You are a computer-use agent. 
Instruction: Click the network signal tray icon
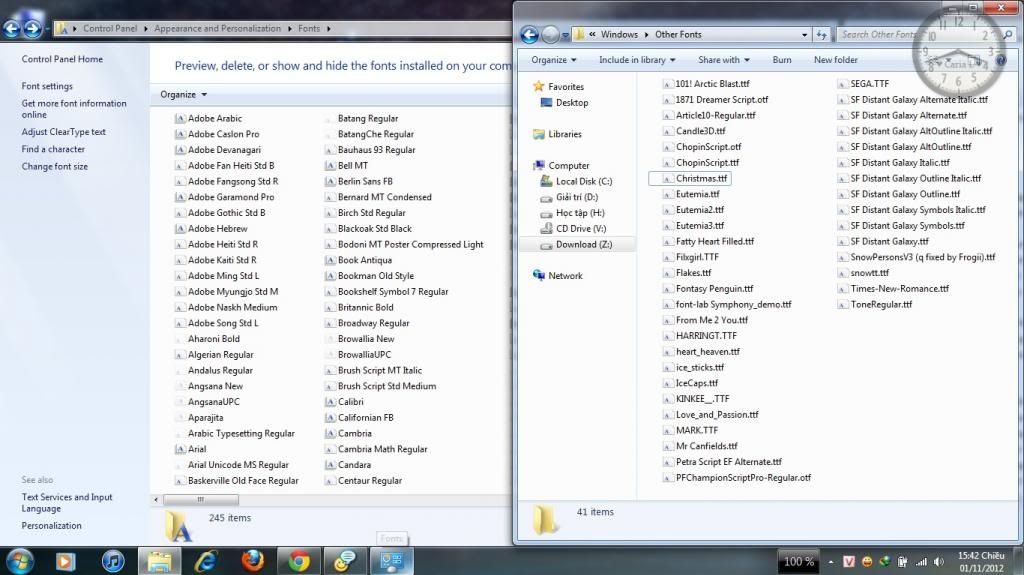pyautogui.click(x=921, y=562)
